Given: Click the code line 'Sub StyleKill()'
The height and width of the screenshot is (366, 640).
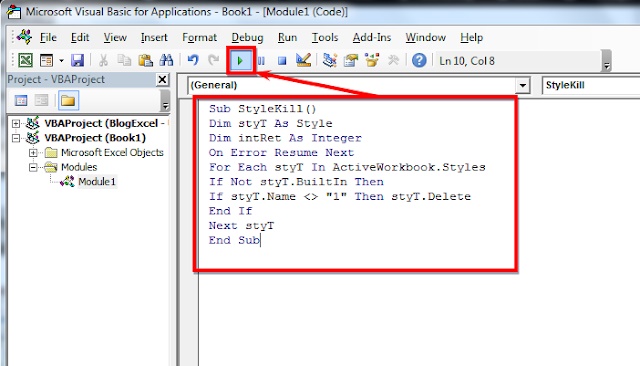Looking at the screenshot, I should pyautogui.click(x=262, y=109).
